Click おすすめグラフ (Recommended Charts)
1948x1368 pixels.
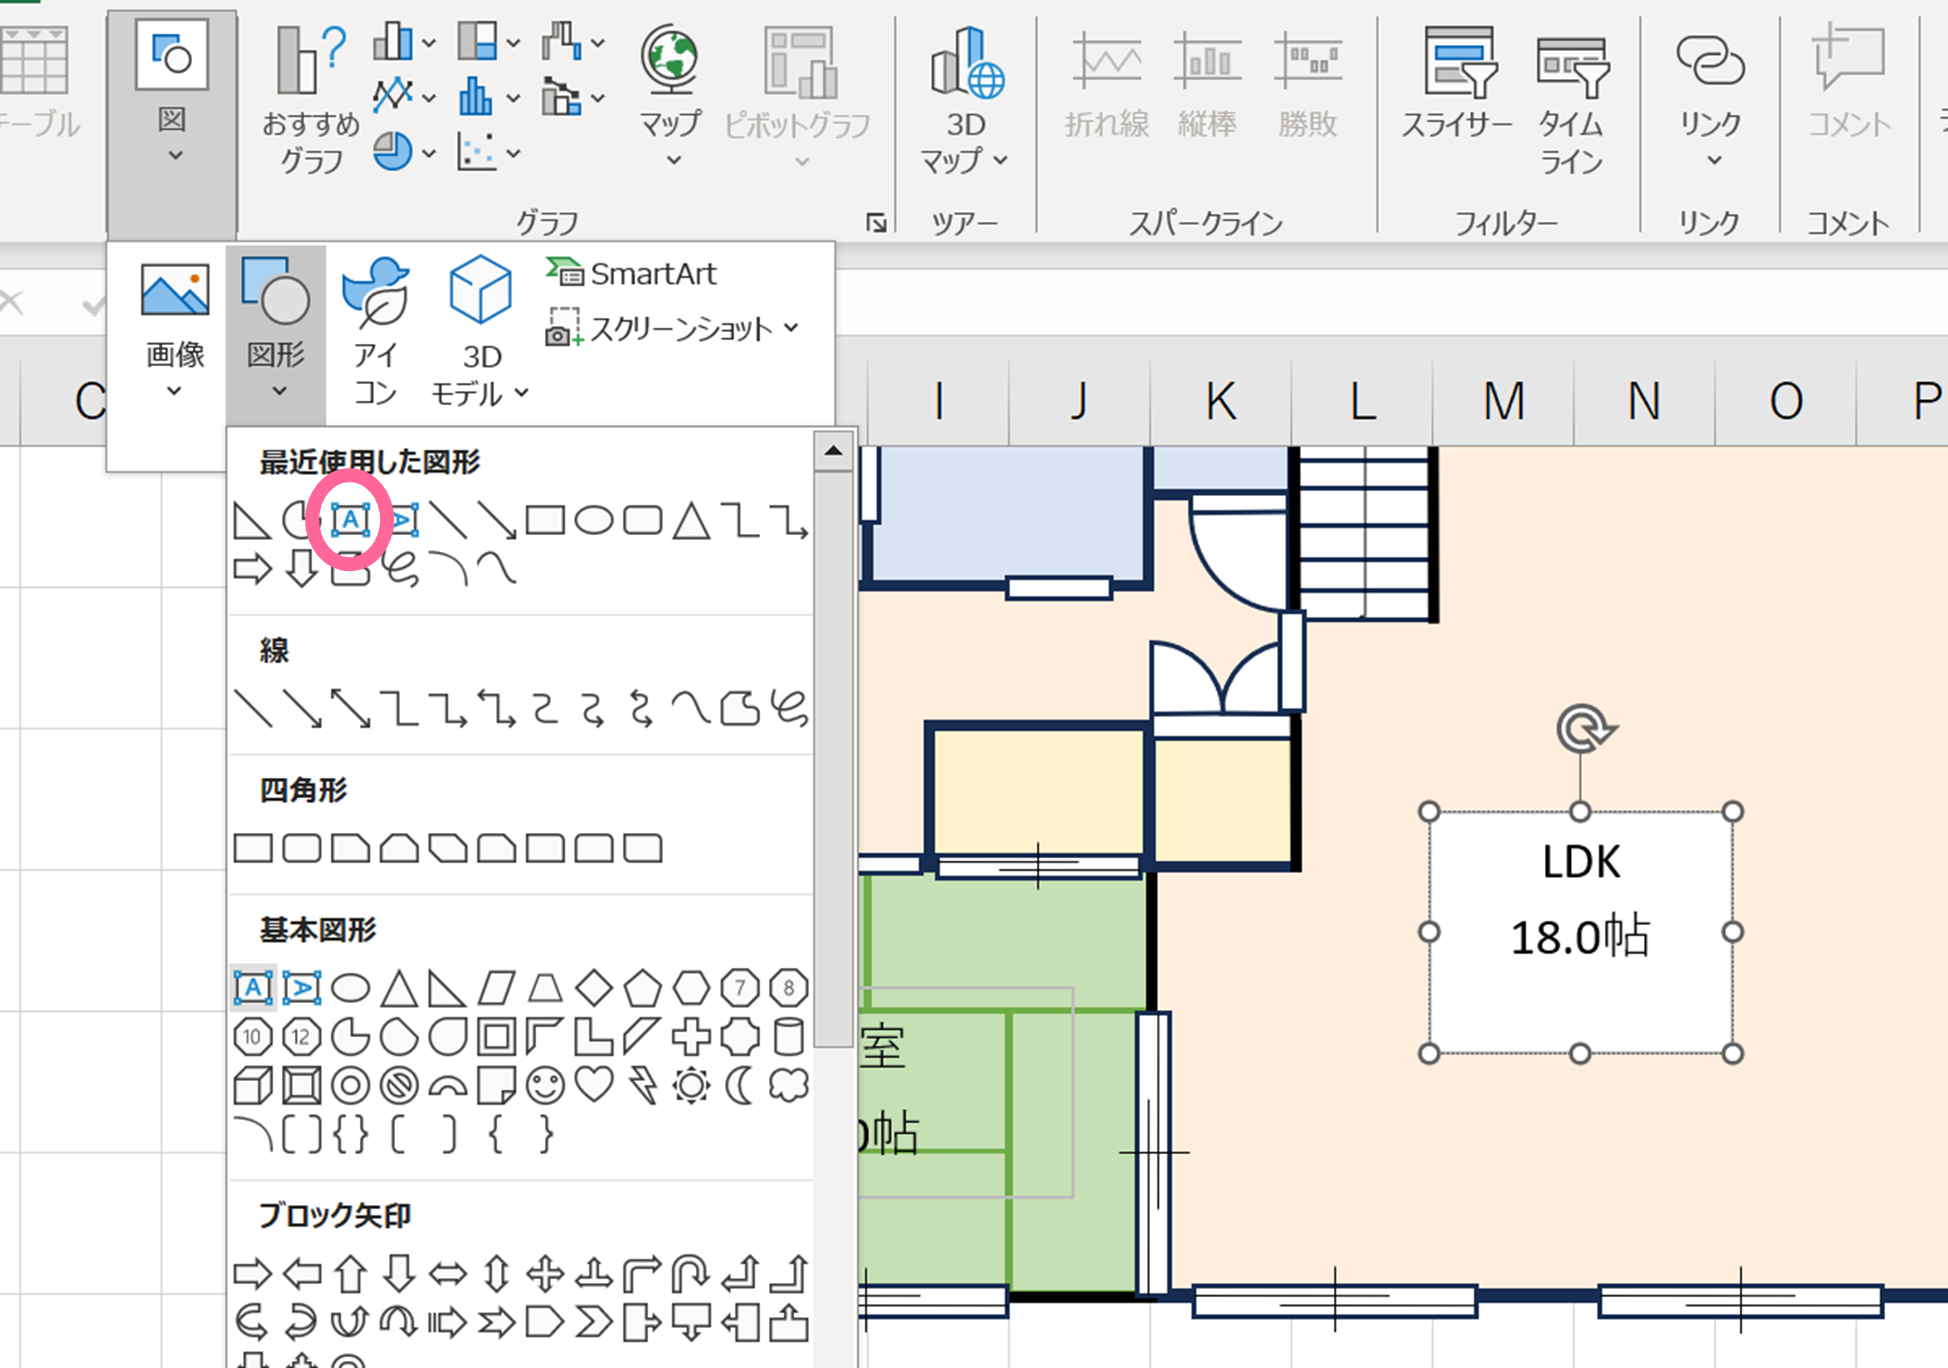311,100
